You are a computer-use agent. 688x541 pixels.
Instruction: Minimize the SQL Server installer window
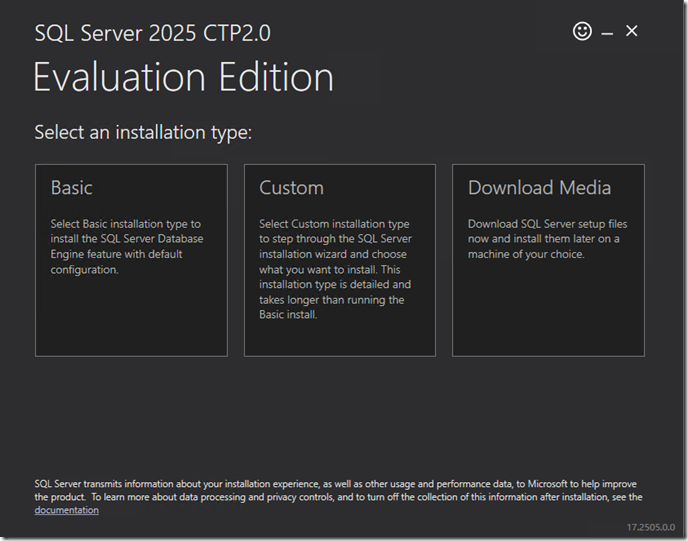click(x=607, y=33)
